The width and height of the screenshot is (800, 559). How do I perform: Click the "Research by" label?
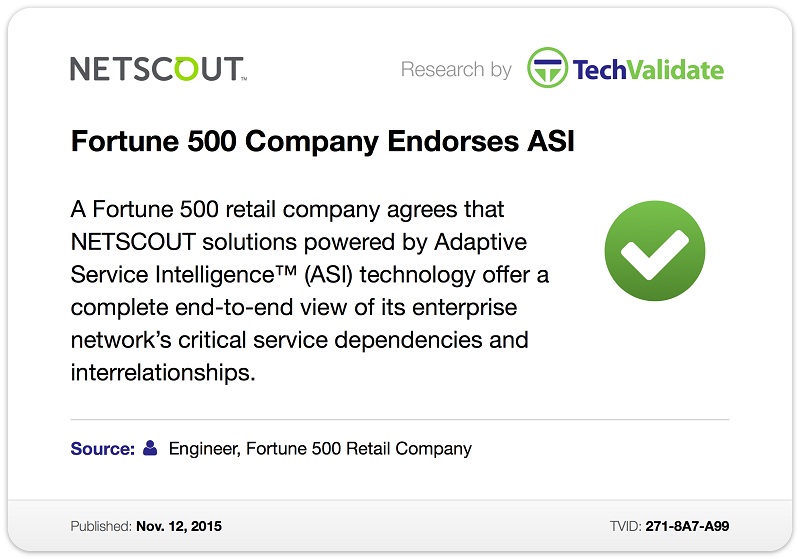pos(456,69)
